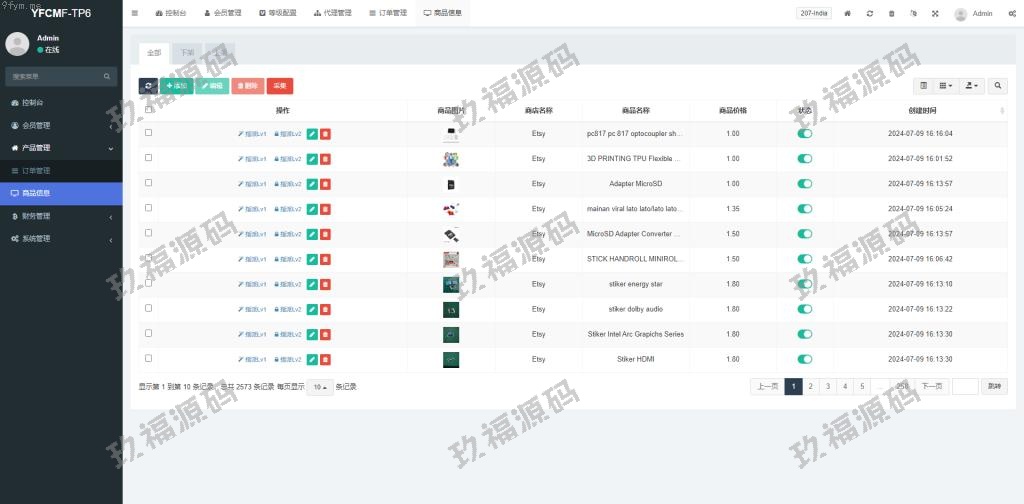Click red delete icon for Stiker HDMI row
The height and width of the screenshot is (504, 1024).
pos(325,359)
